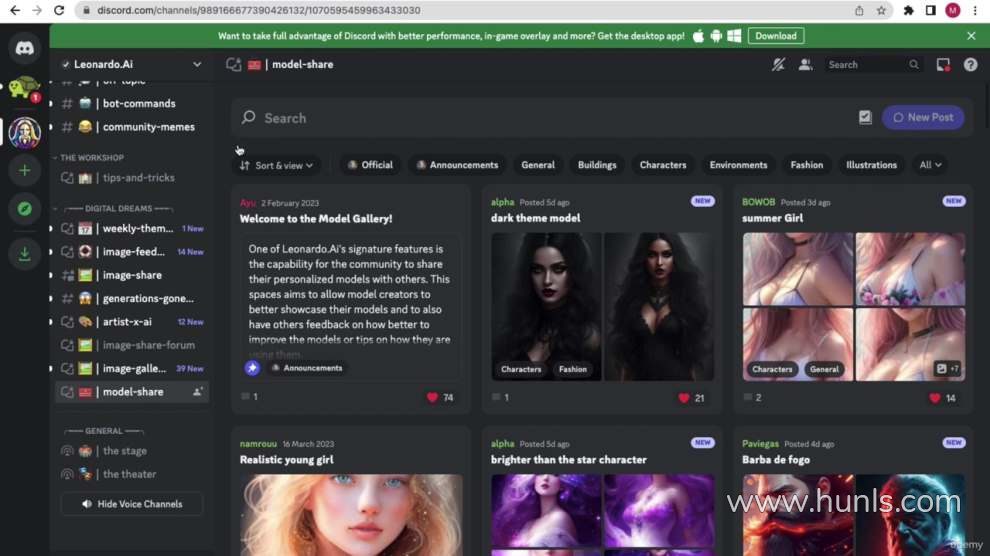Join the stage voice channel
Screen dimensions: 990x556
click(132, 451)
